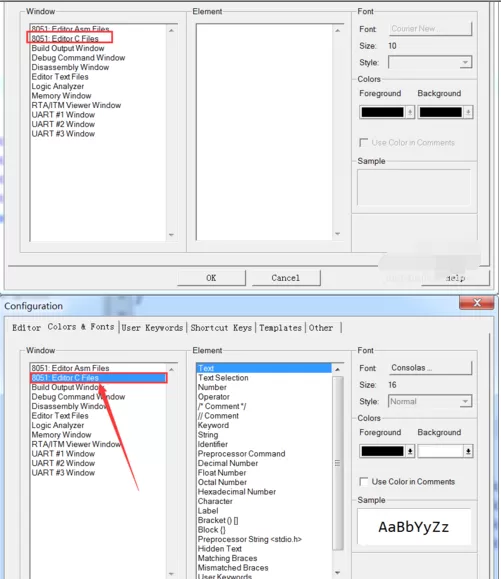501x579 pixels.
Task: Click Cancel in the upper dialog
Action: (x=286, y=278)
